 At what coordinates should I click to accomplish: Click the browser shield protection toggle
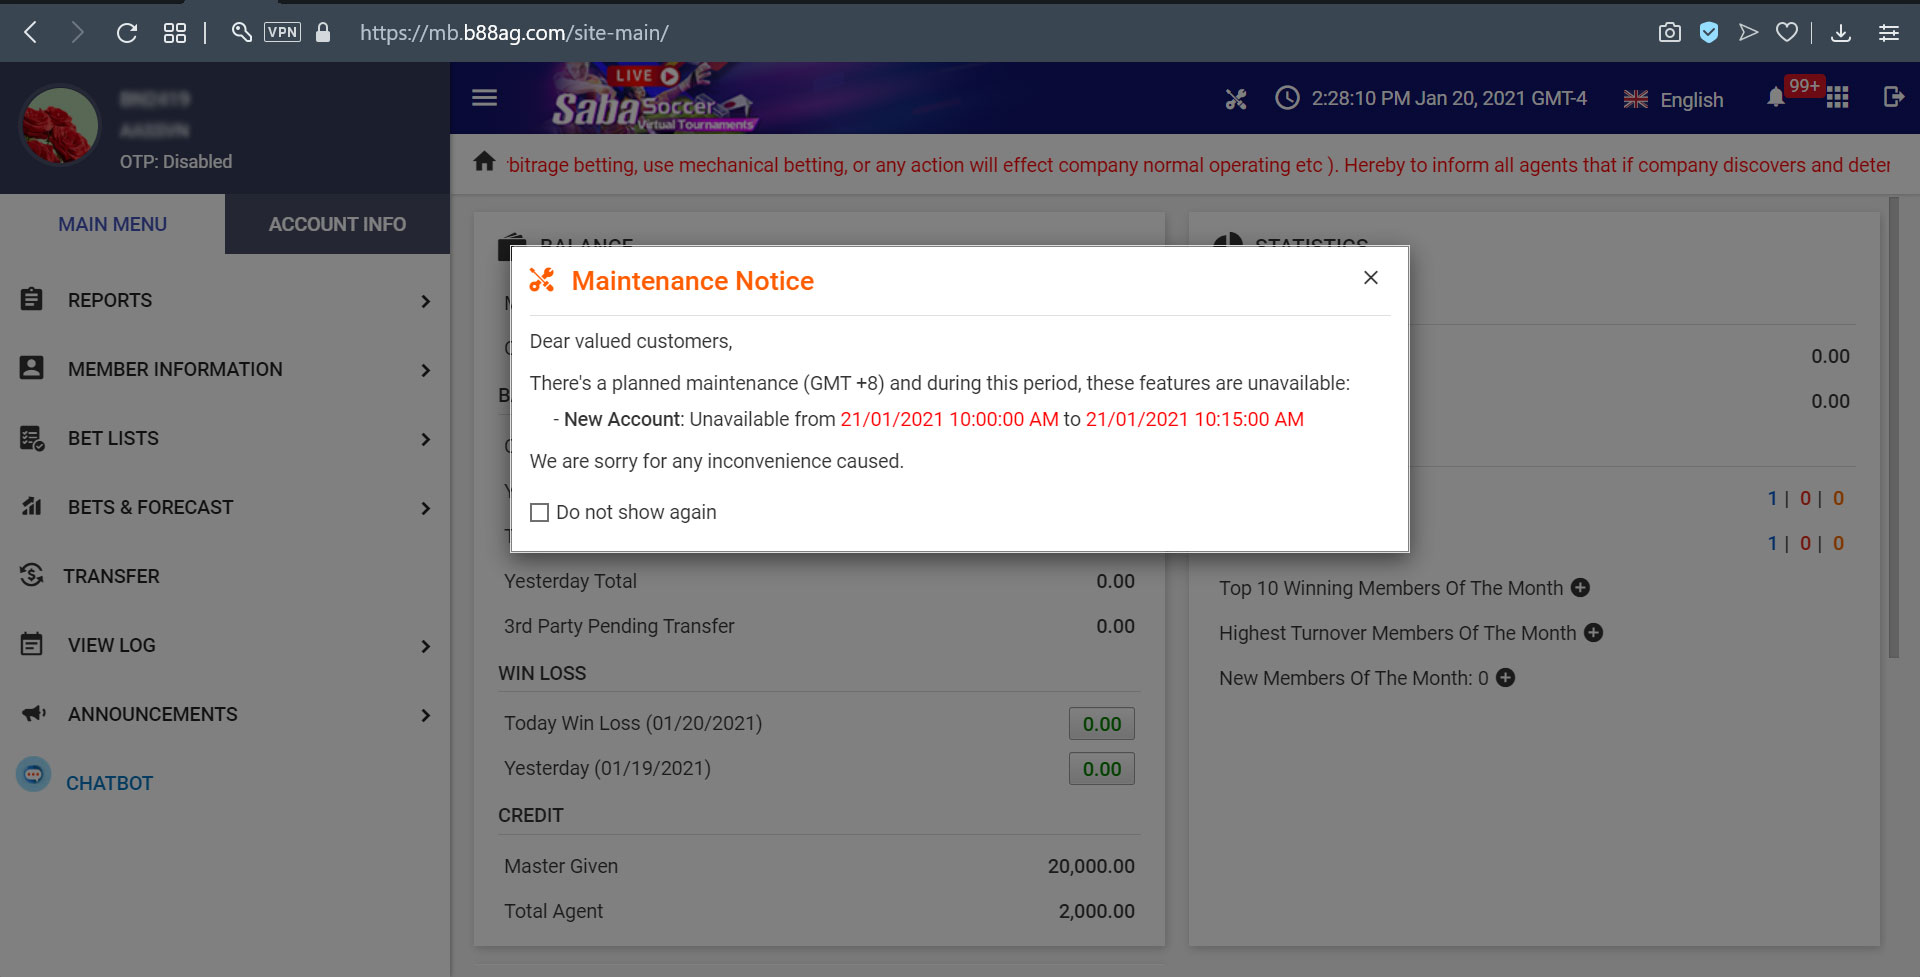coord(1709,32)
